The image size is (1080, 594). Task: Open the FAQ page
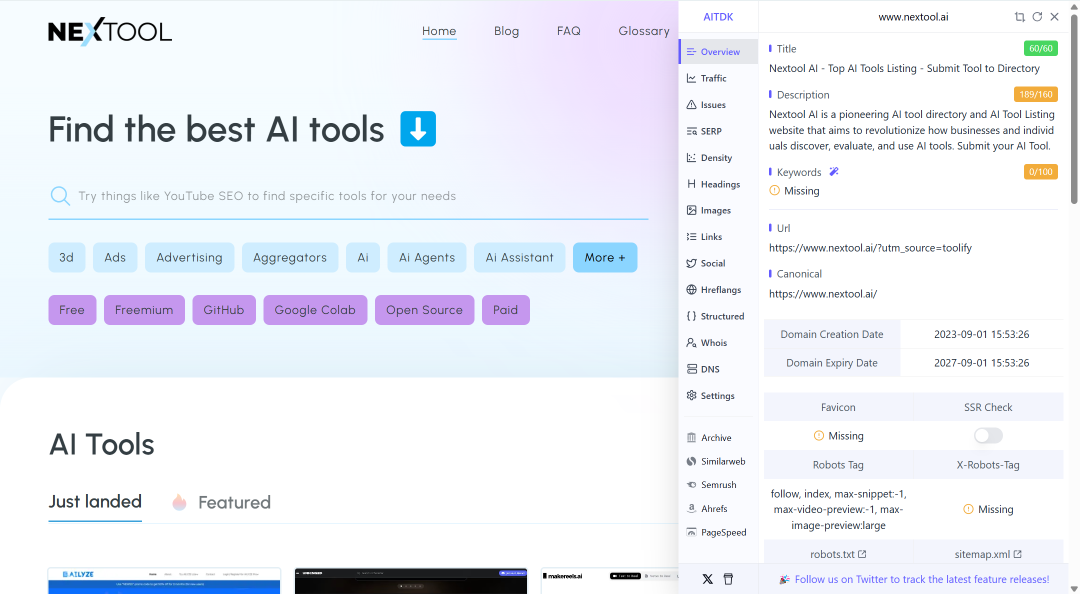tap(568, 31)
